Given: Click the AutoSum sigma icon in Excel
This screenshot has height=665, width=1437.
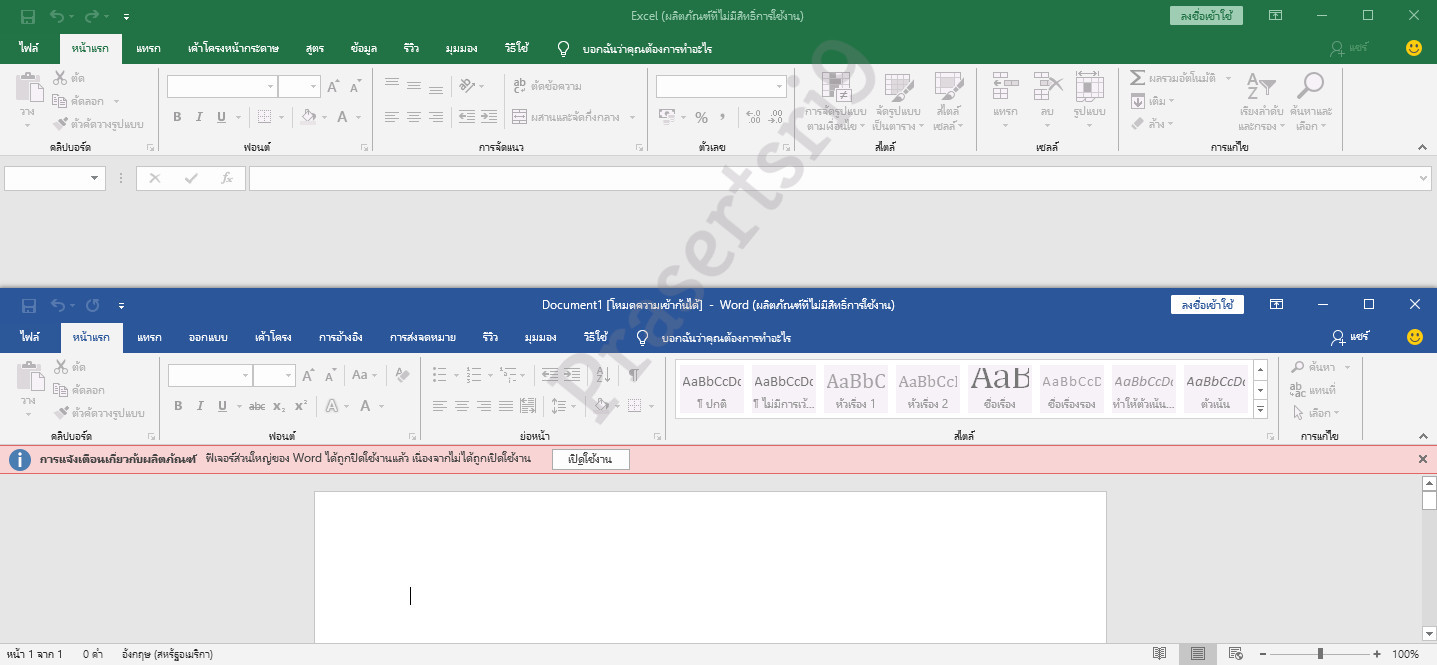Looking at the screenshot, I should coord(1137,78).
